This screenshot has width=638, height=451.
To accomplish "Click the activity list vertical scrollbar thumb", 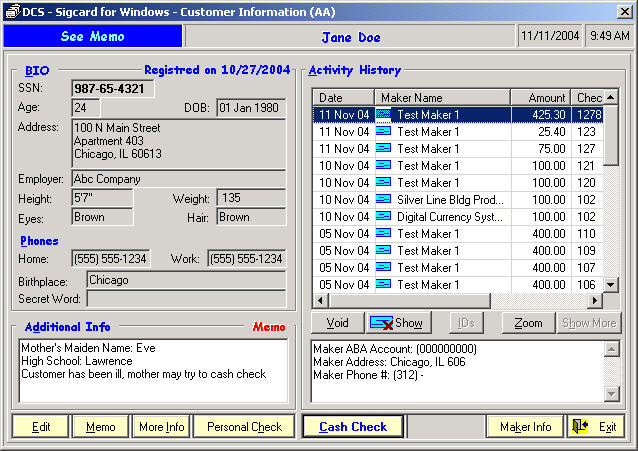I will coord(610,135).
